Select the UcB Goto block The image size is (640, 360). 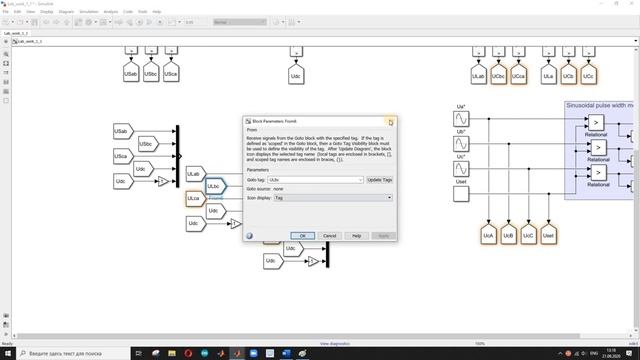pos(509,234)
